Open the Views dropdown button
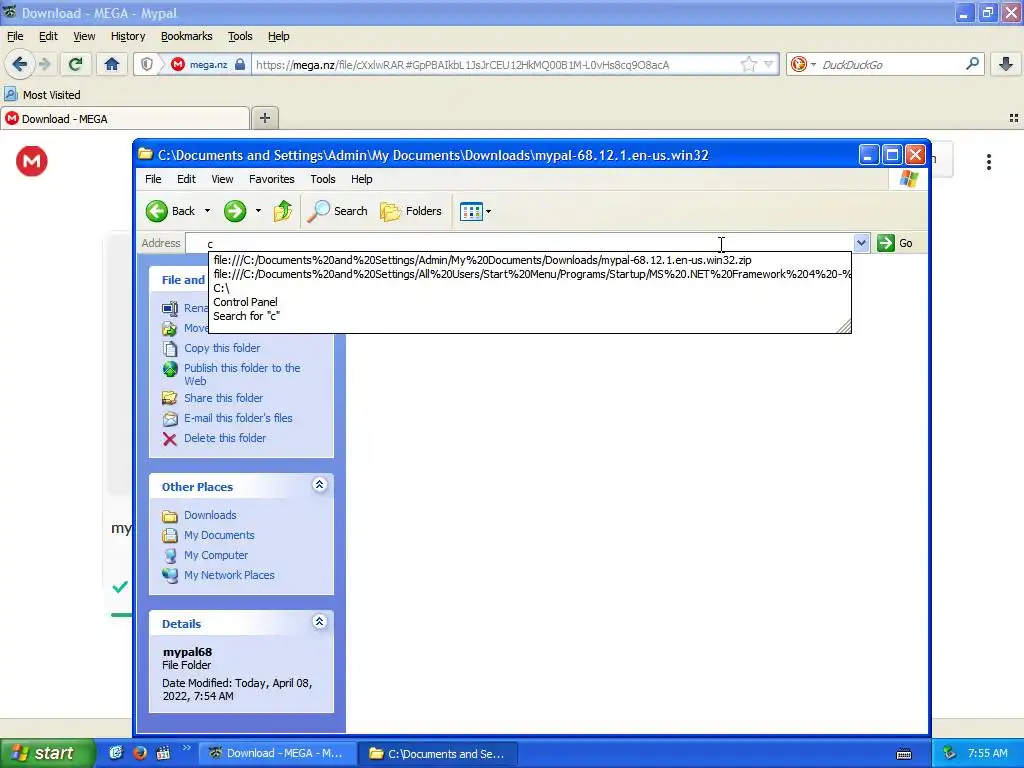This screenshot has width=1024, height=768. (475, 211)
